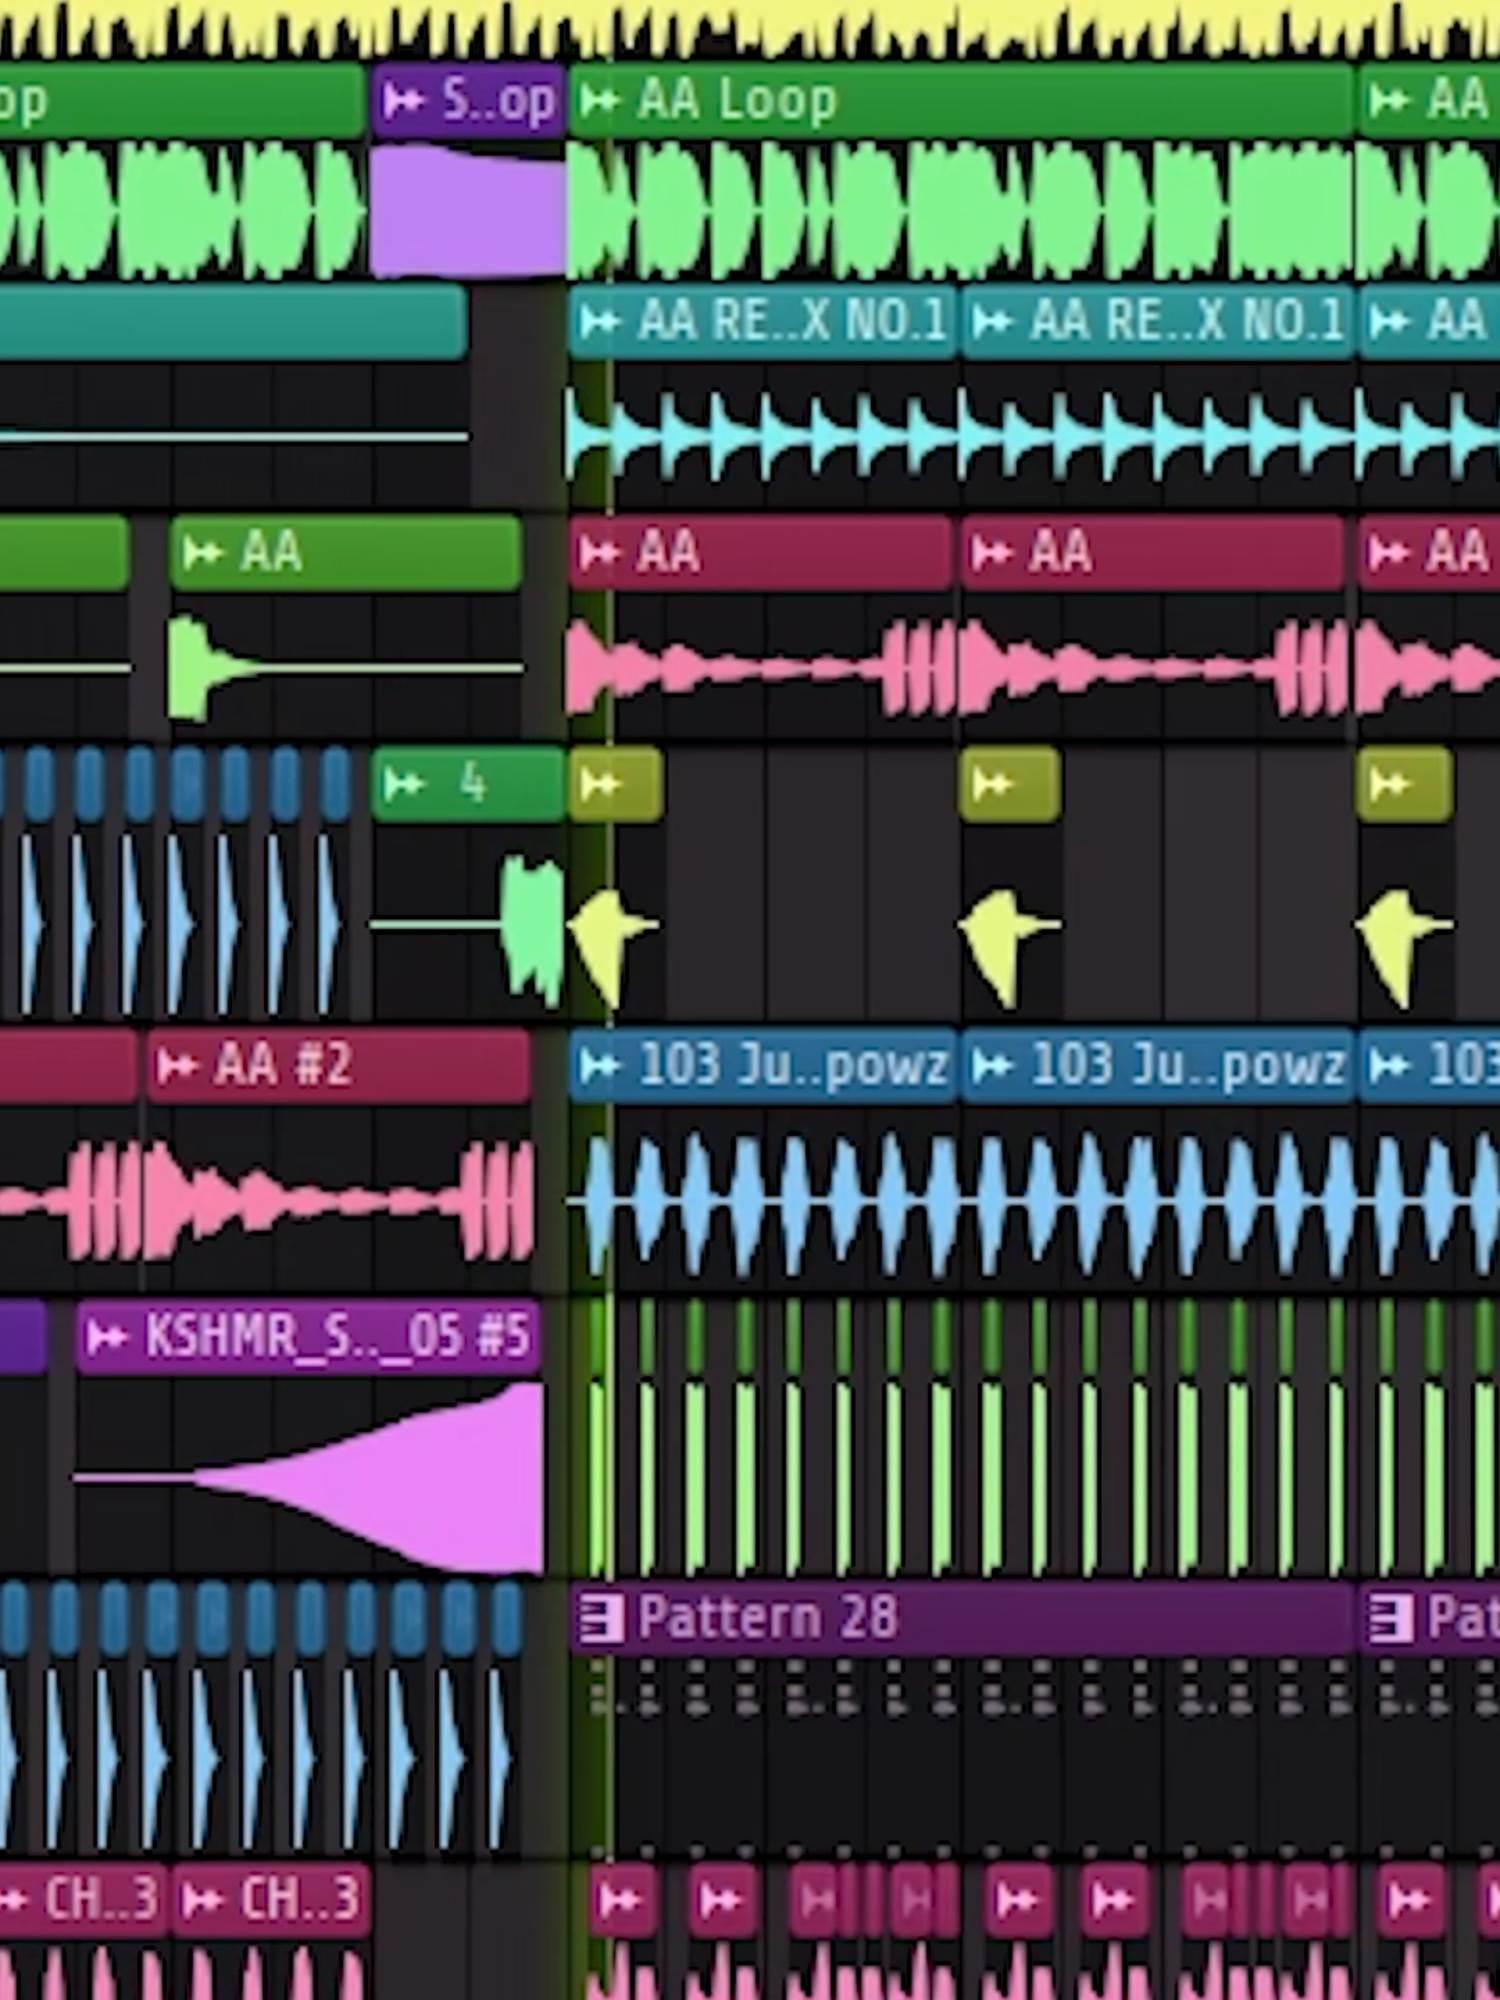Click the clip icon on green clip labeled 4
This screenshot has height=2000, width=1500.
(x=403, y=784)
